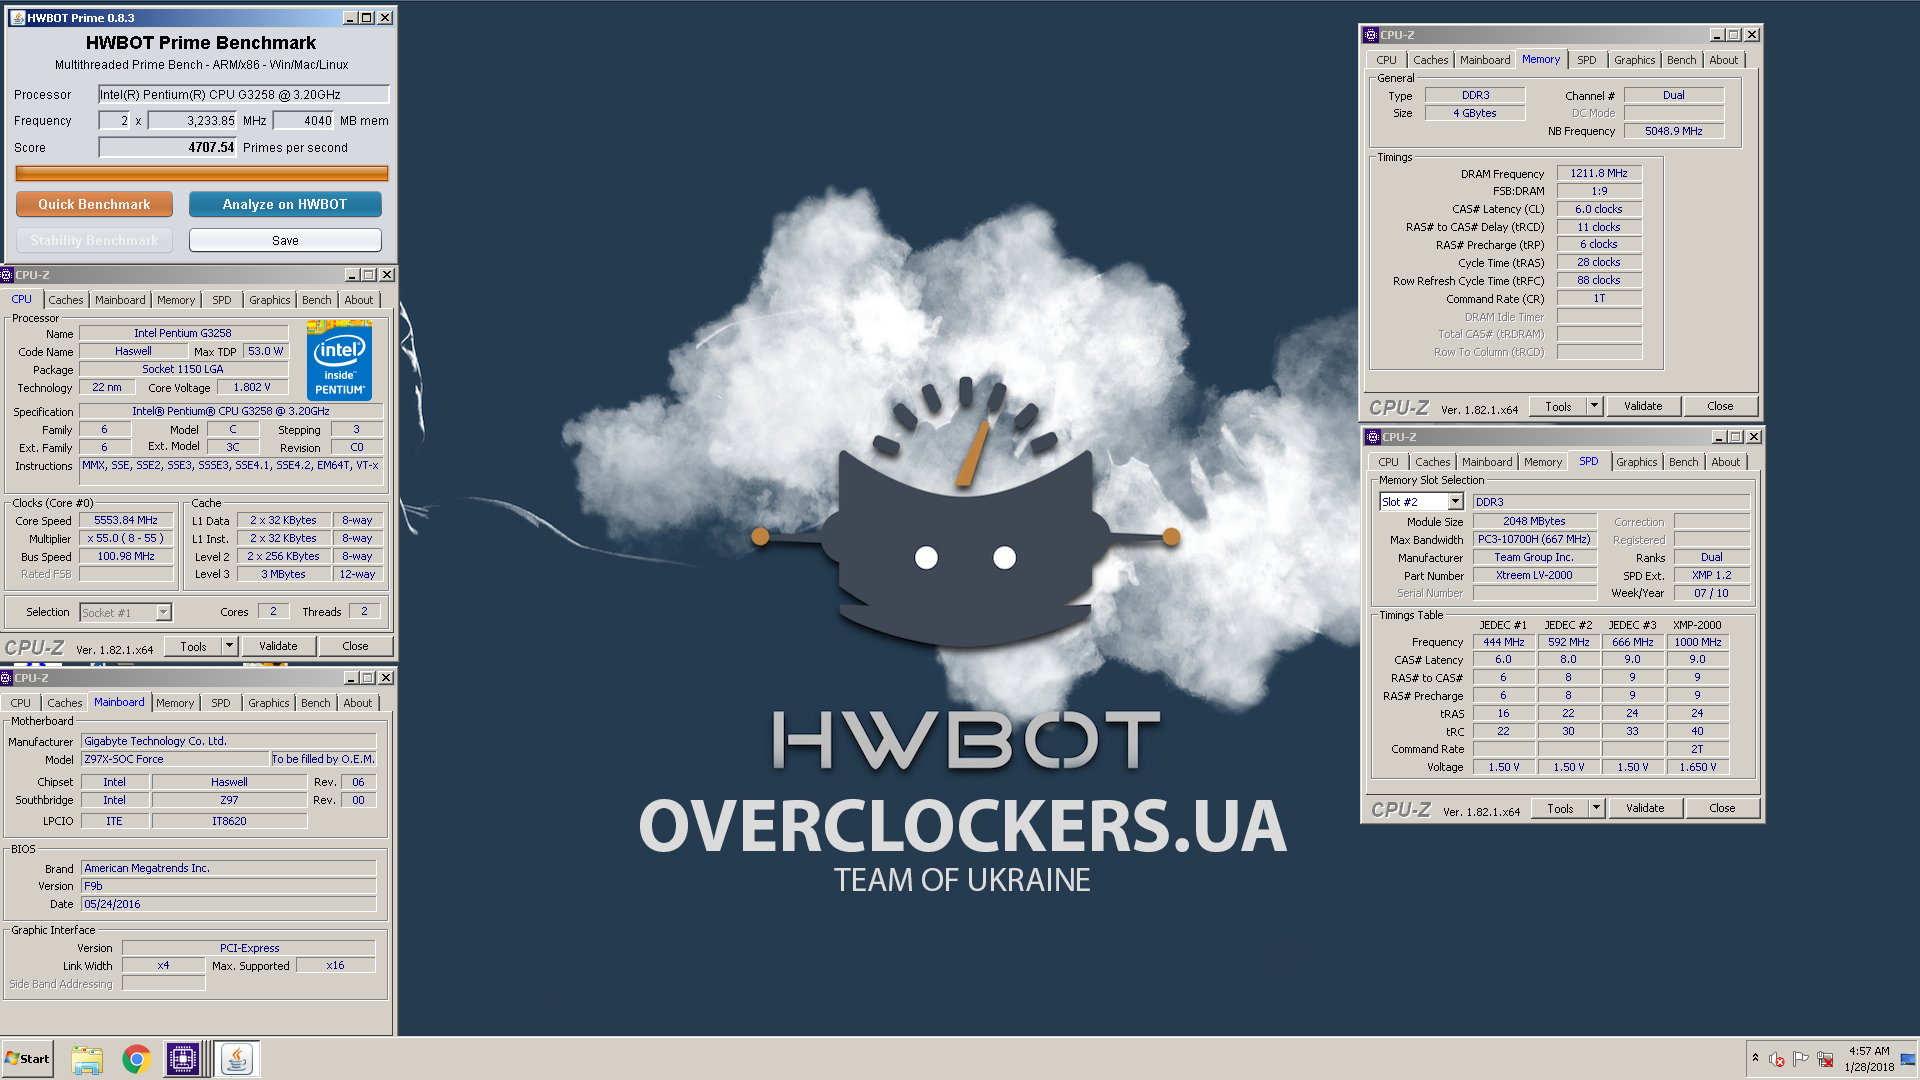Expand Tools arrow in the Memory window
The width and height of the screenshot is (1920, 1080).
coord(1594,406)
